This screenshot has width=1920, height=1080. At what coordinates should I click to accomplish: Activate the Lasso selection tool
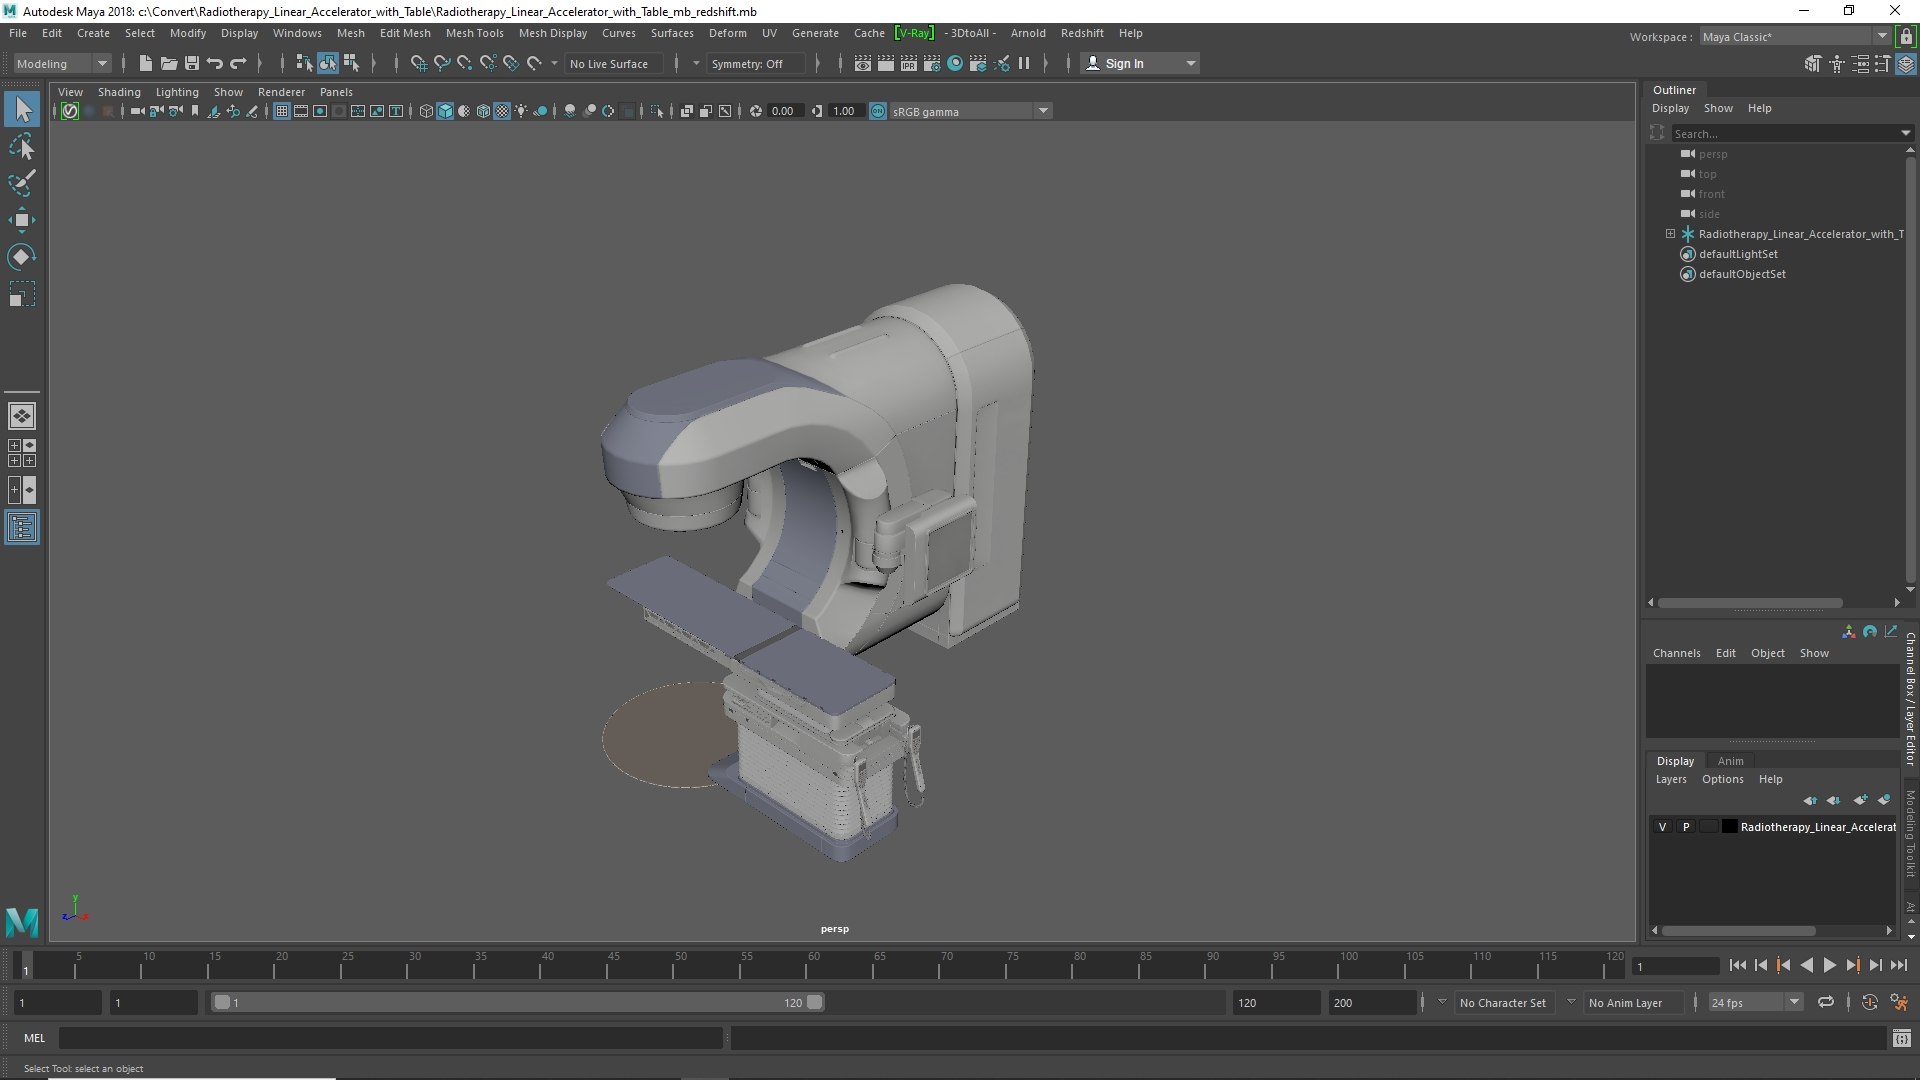tap(22, 147)
